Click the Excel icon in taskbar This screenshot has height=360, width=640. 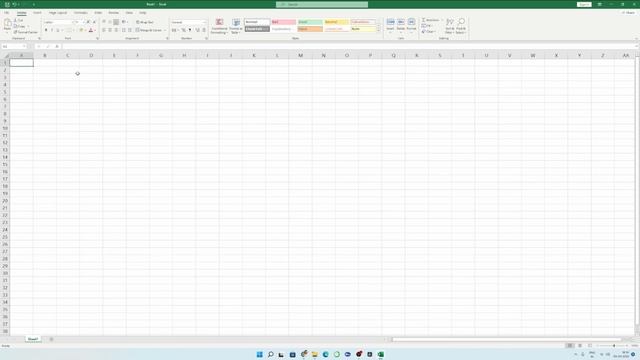(381, 354)
